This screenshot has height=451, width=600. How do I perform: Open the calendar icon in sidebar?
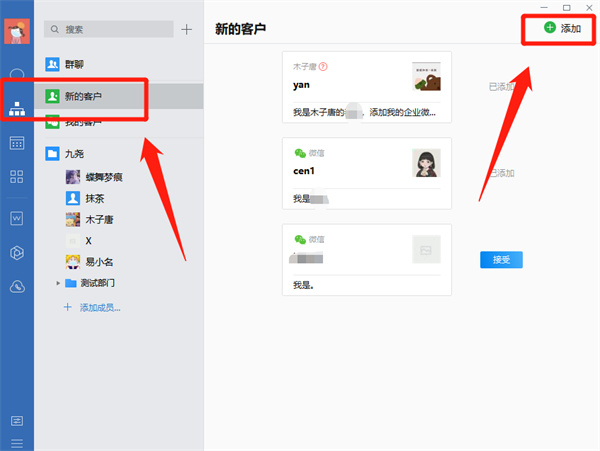pos(17,143)
